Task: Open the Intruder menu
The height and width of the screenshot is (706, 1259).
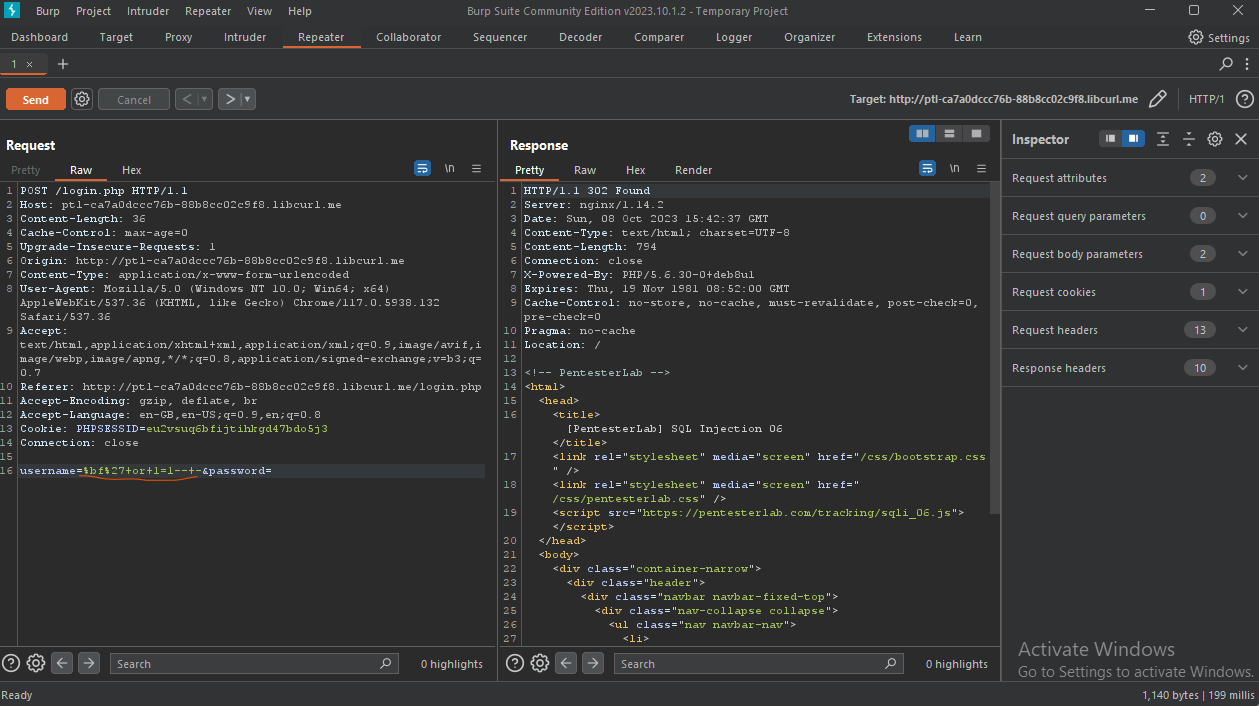Action: point(148,11)
